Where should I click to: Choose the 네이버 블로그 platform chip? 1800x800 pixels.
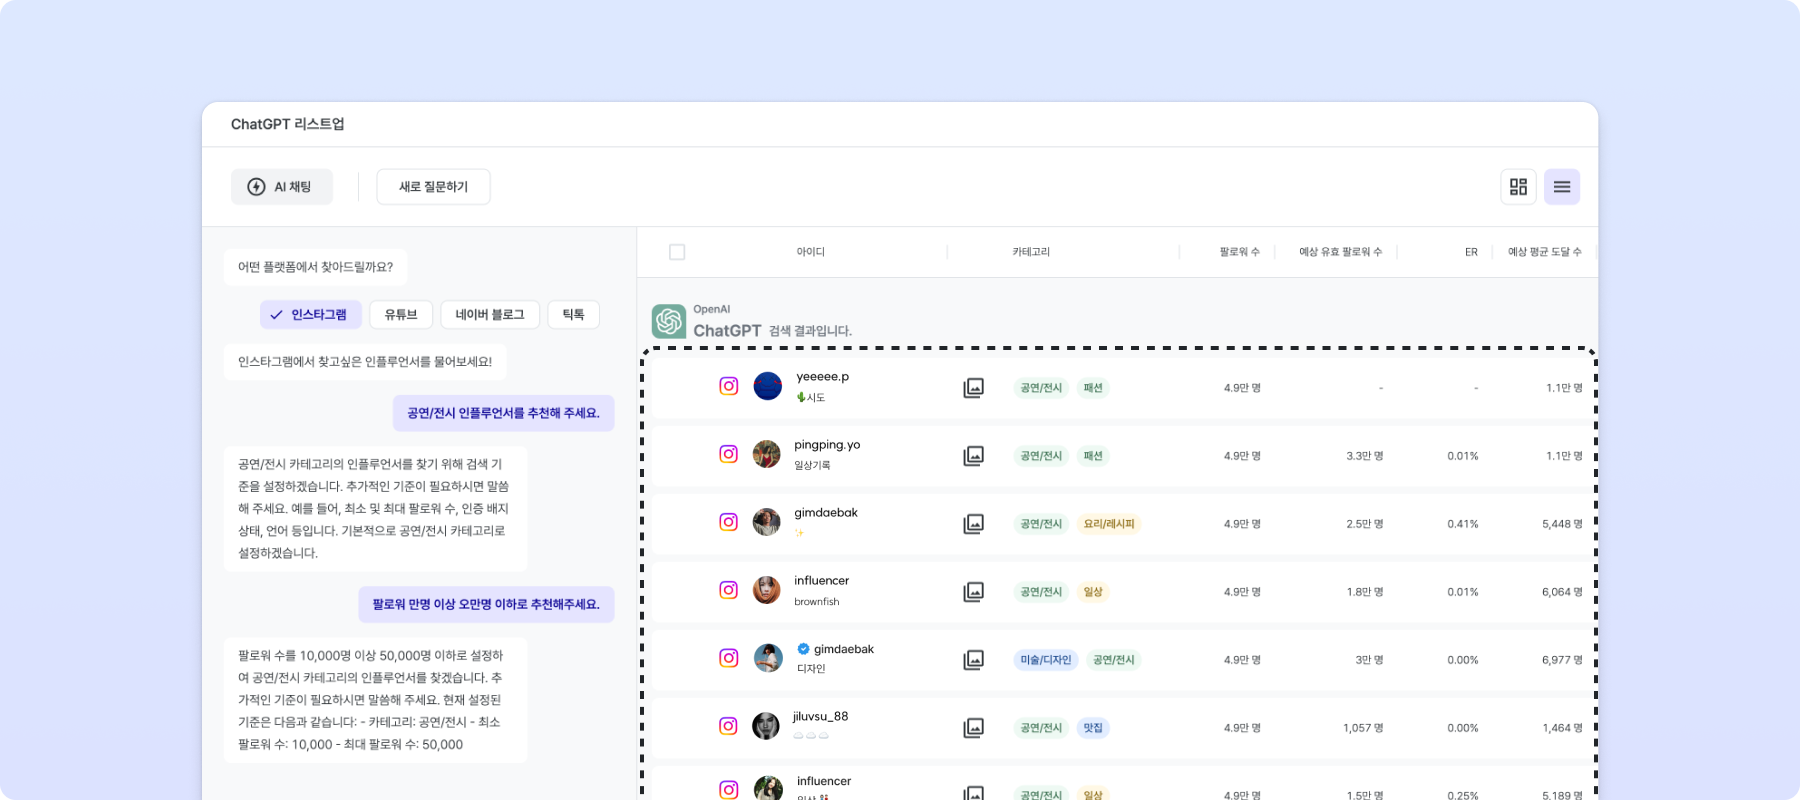490,315
